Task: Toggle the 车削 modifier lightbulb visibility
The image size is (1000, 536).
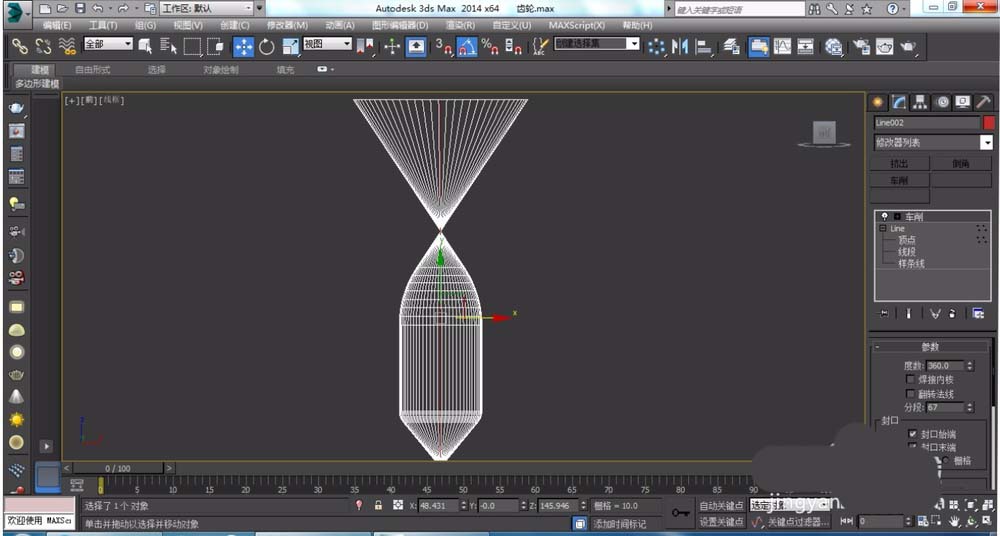Action: (x=885, y=217)
